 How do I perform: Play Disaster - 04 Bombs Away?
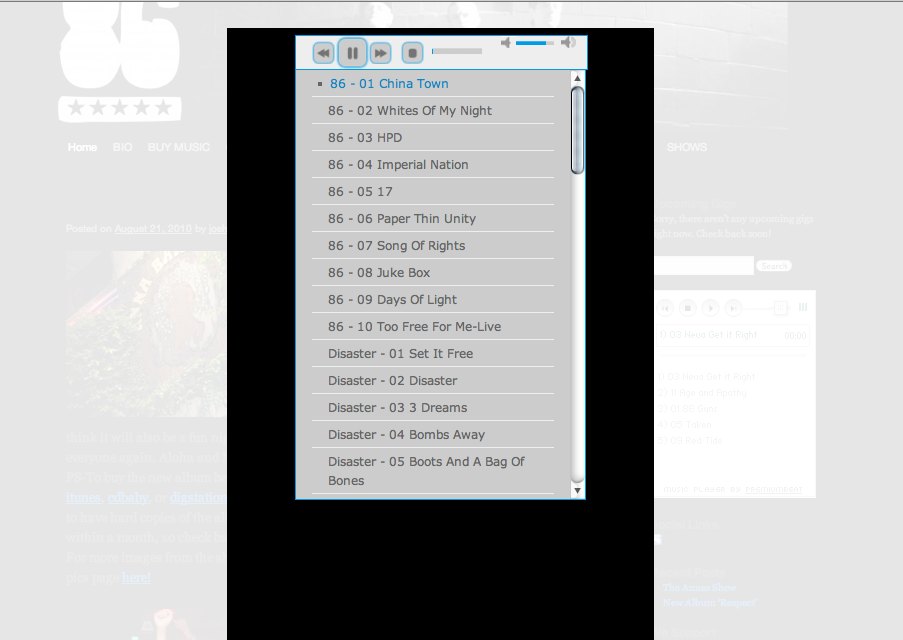pos(406,435)
